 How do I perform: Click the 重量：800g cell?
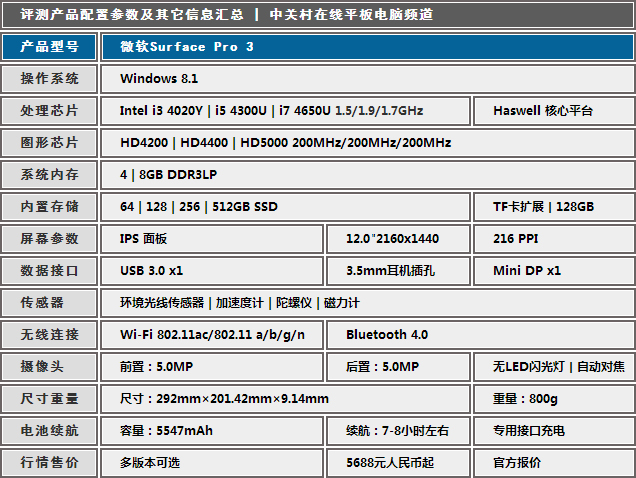(x=554, y=399)
